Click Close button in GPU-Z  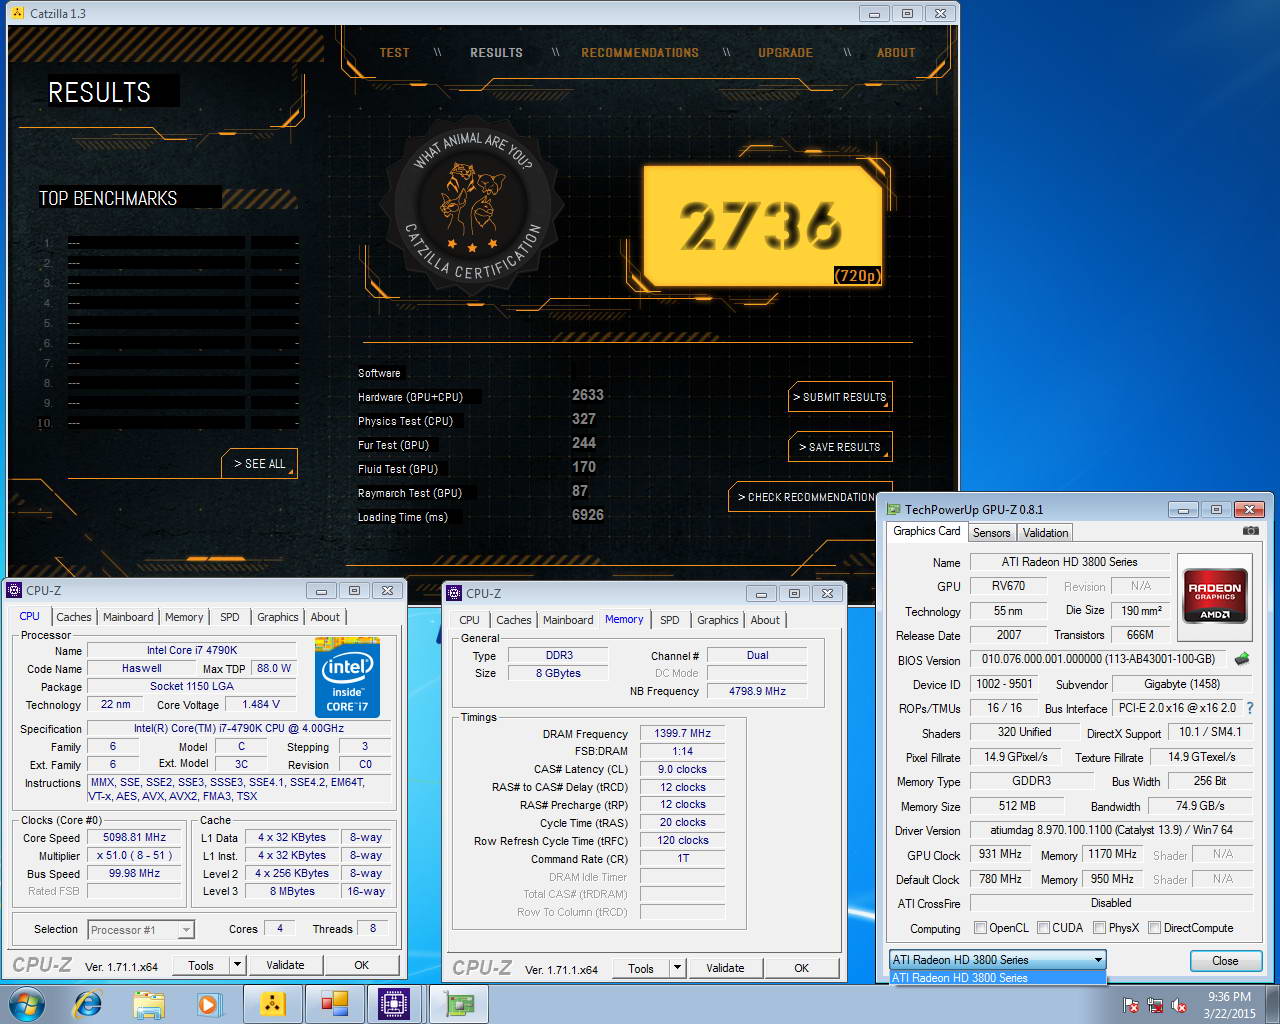coord(1224,960)
